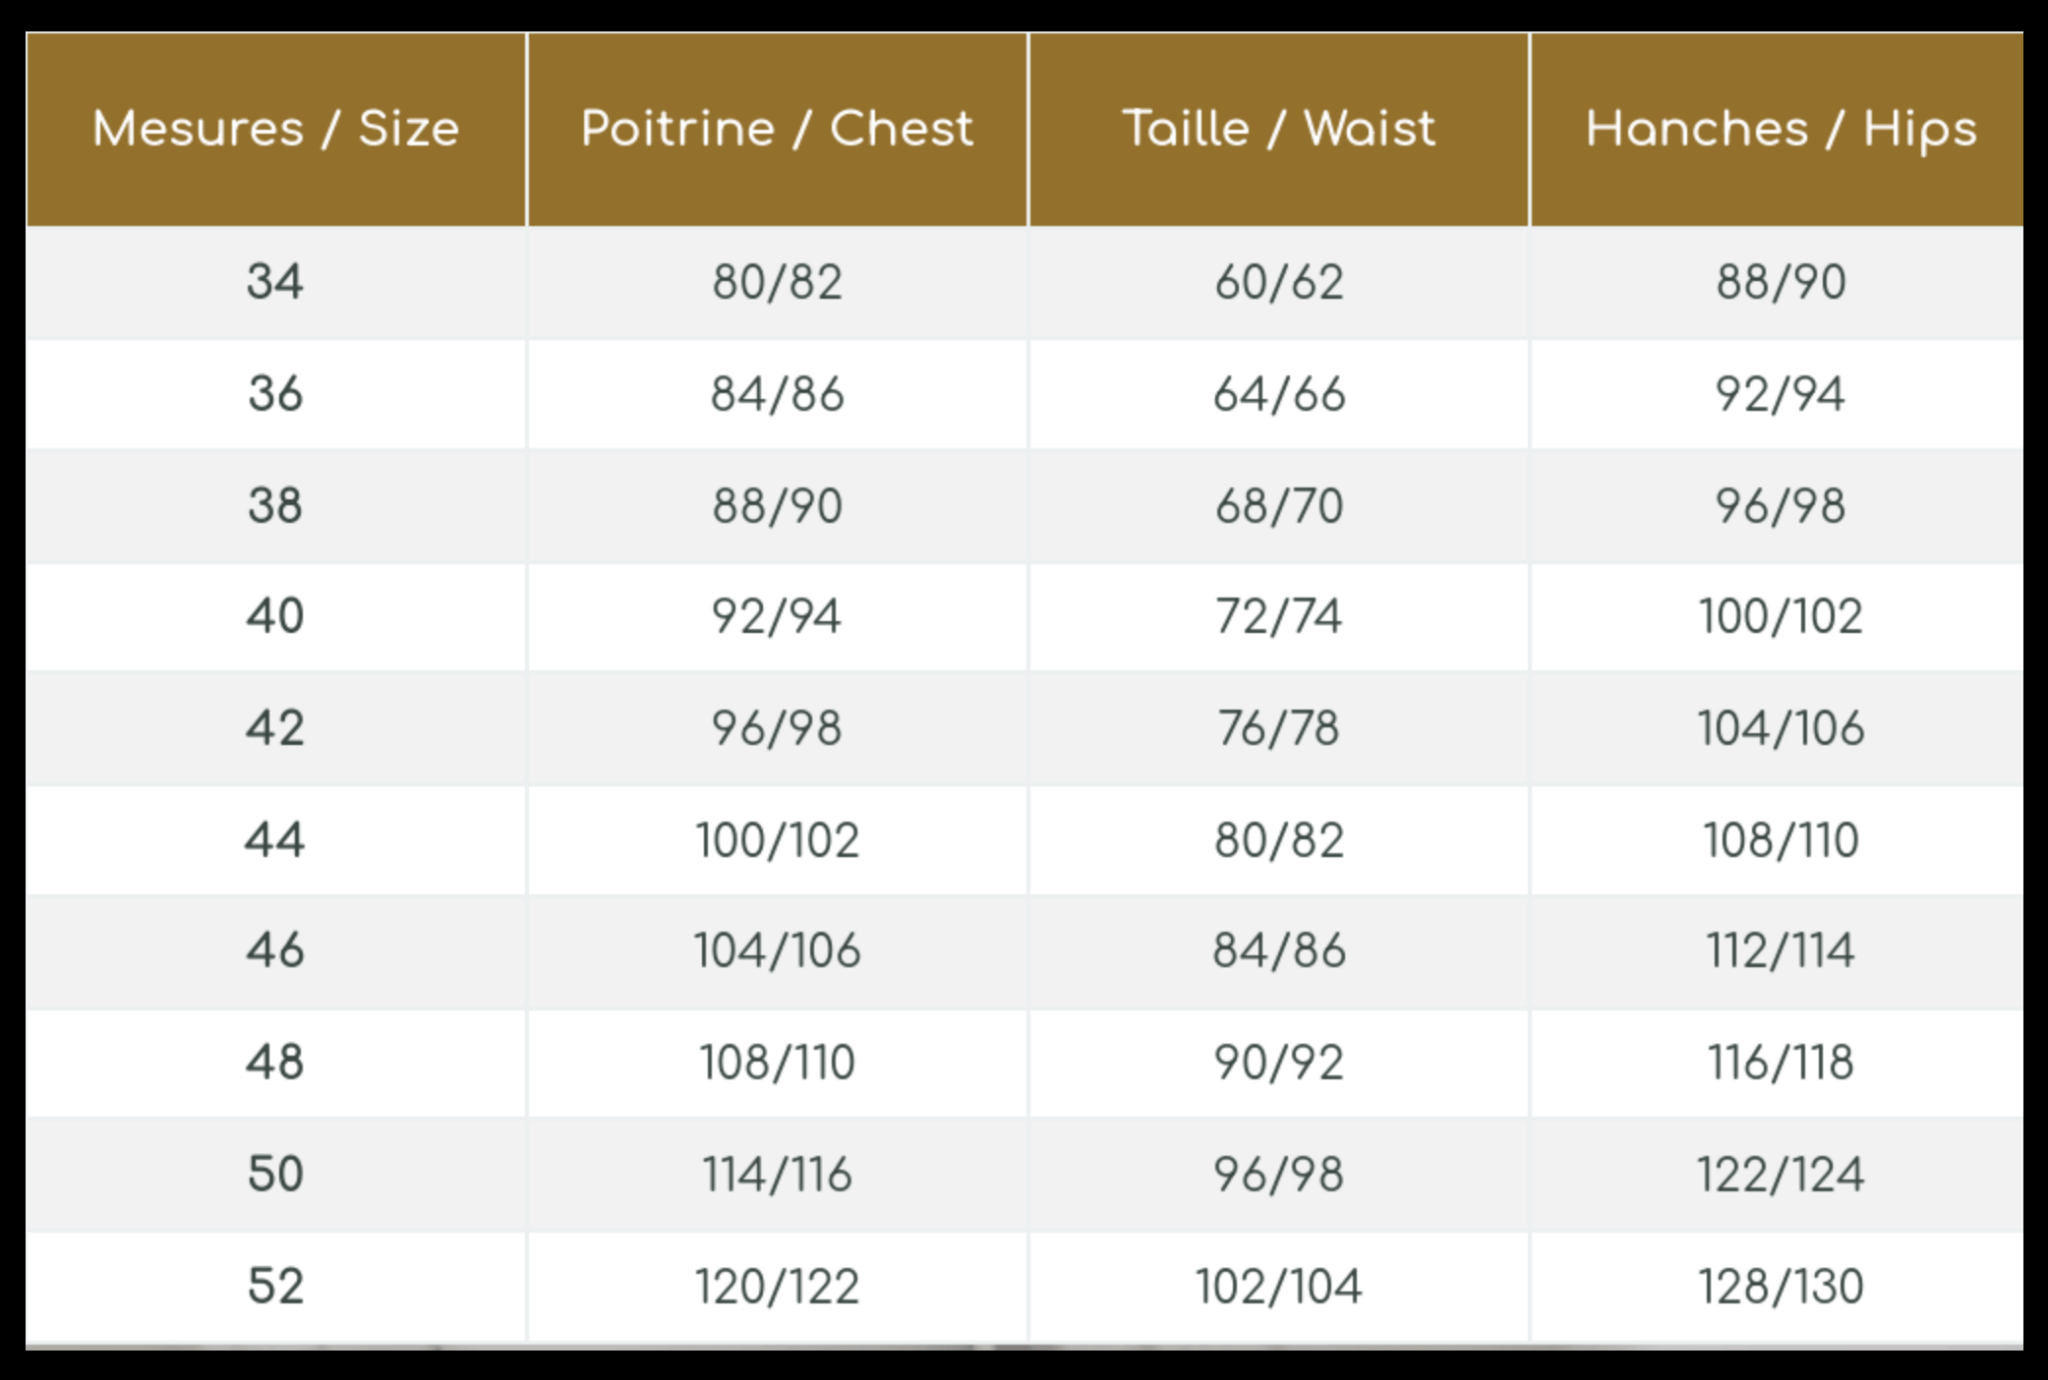Click the waist value 60/62 for size 34
2048x1380 pixels.
pyautogui.click(x=1279, y=282)
